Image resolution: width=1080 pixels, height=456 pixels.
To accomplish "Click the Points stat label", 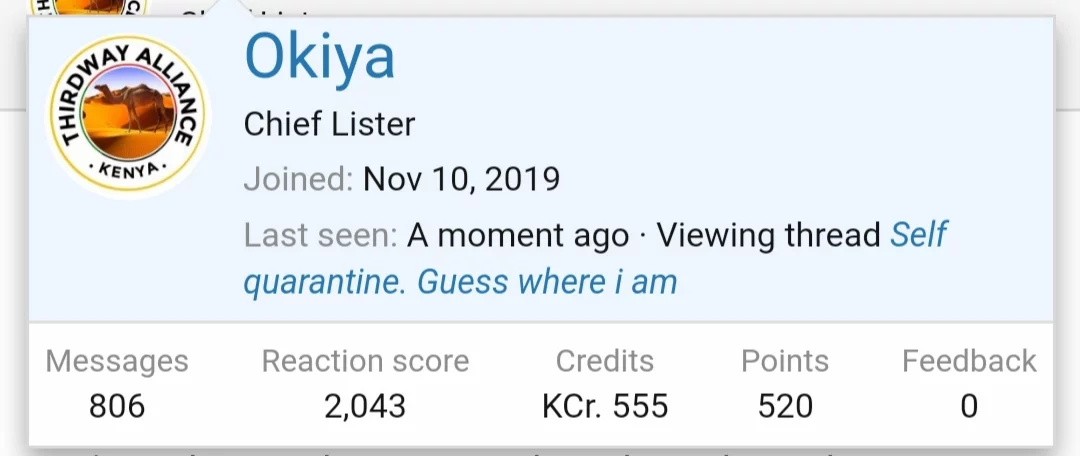I will coord(785,361).
